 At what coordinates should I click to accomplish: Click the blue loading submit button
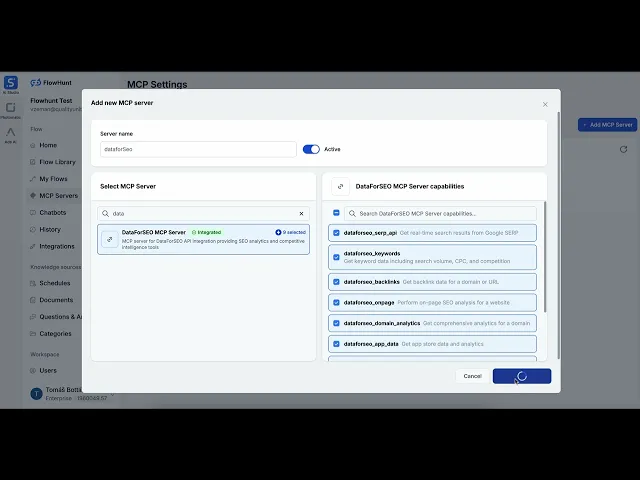[x=522, y=376]
